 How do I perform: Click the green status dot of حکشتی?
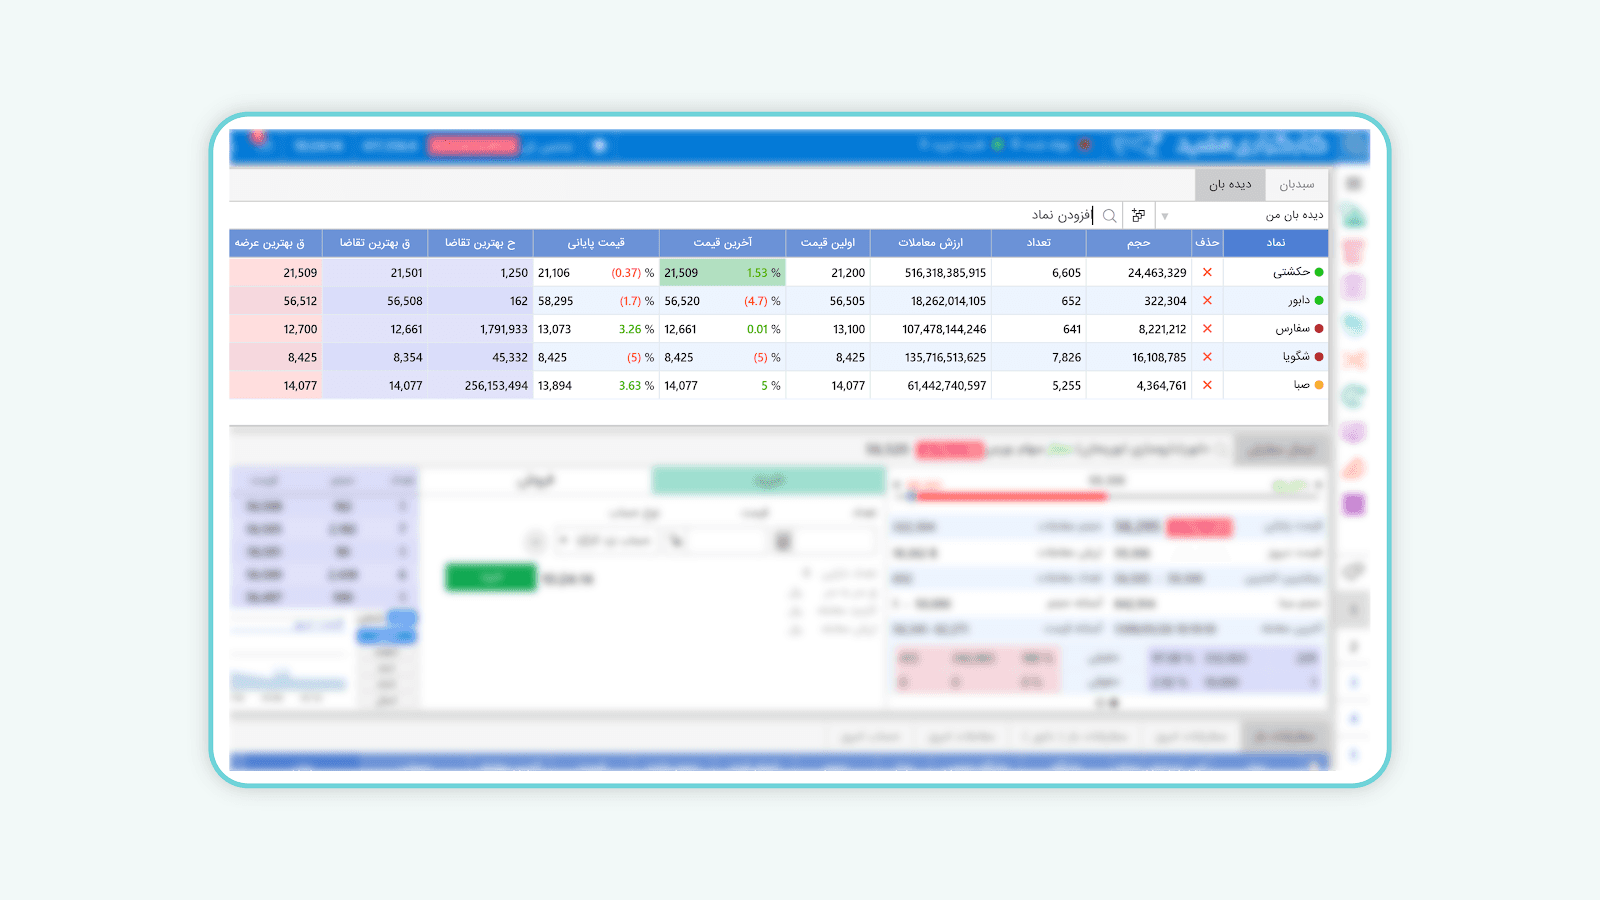(x=1319, y=272)
